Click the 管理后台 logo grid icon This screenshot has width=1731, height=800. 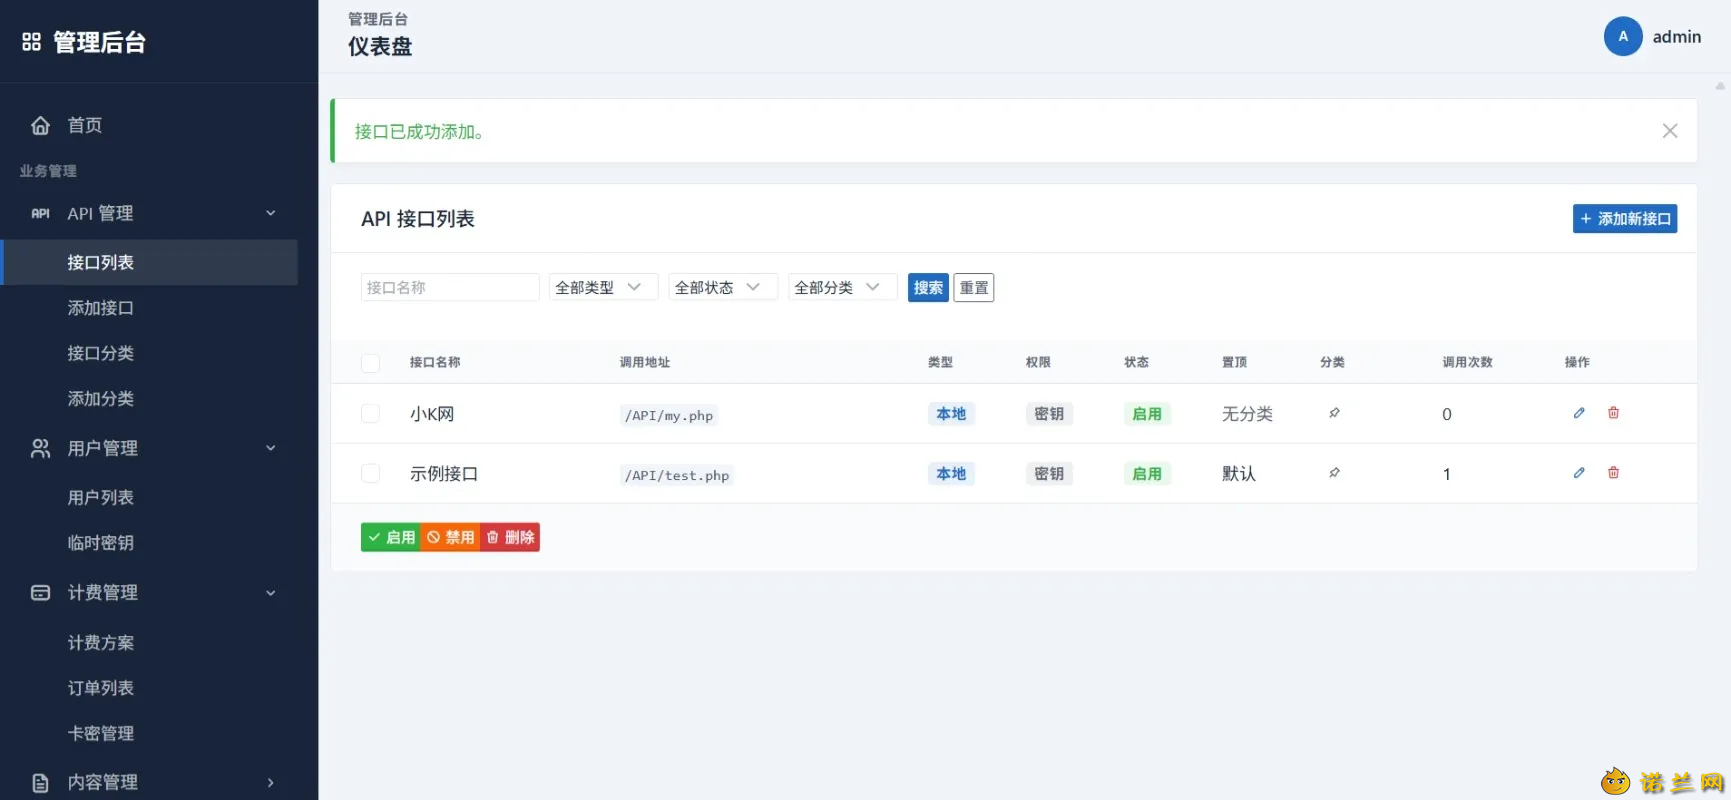click(x=32, y=42)
